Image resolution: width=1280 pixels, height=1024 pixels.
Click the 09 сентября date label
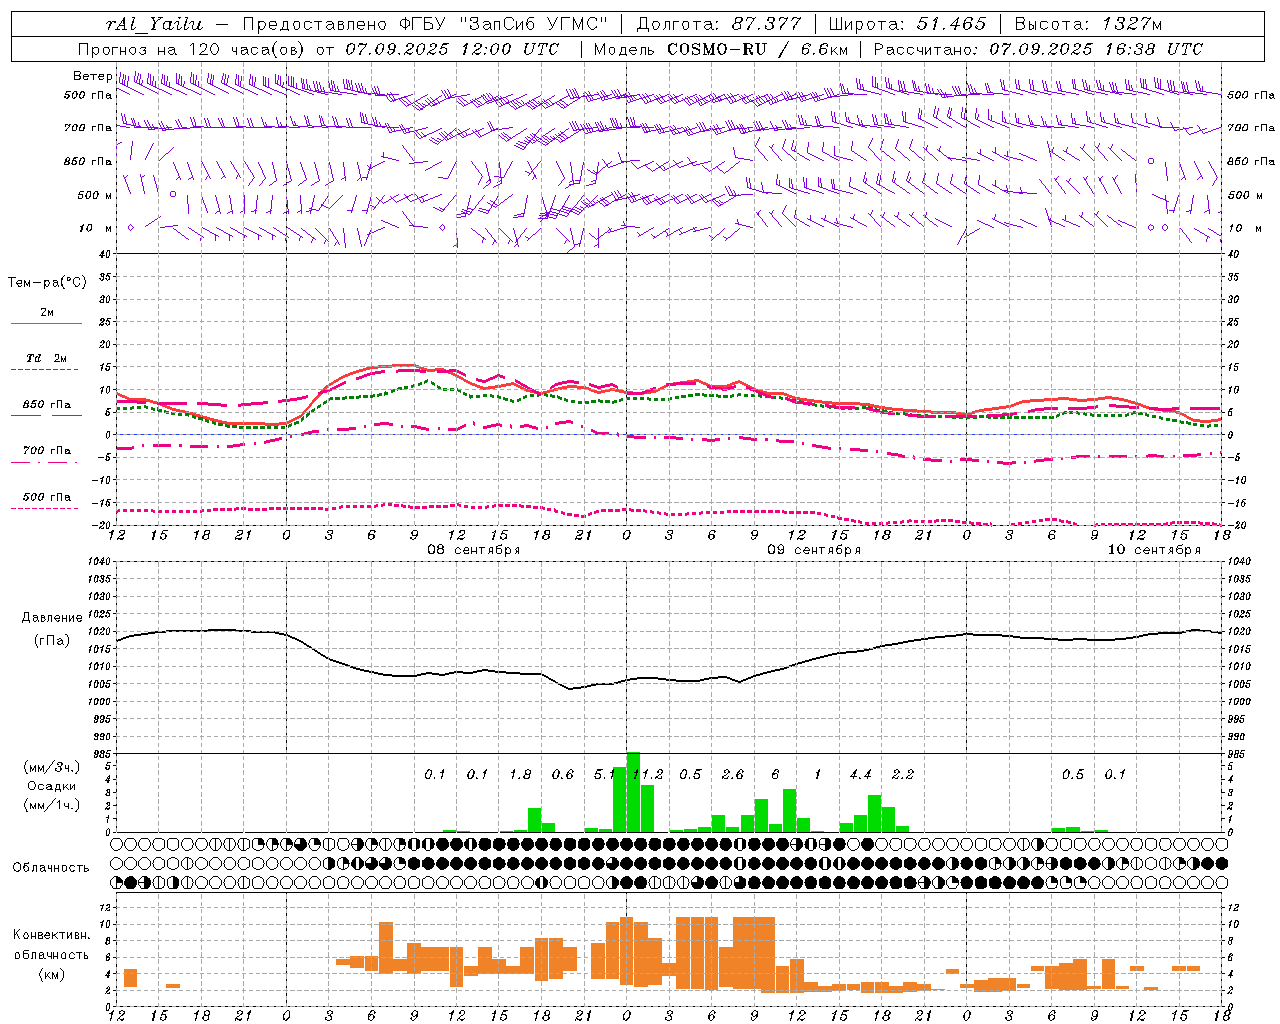point(814,550)
